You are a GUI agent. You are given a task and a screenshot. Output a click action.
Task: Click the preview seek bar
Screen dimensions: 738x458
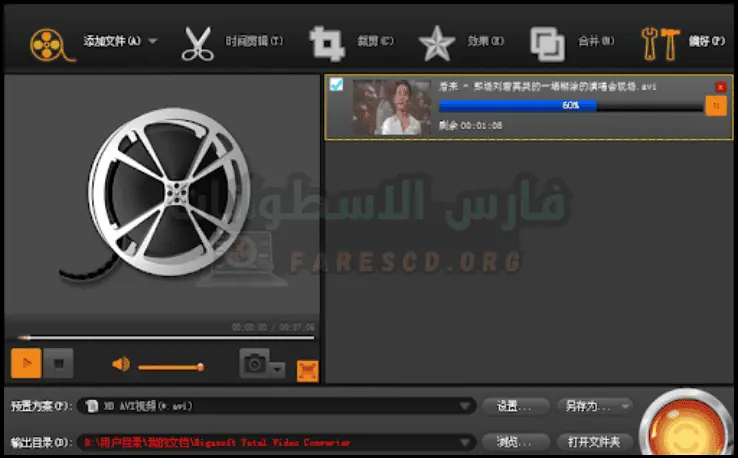click(166, 337)
